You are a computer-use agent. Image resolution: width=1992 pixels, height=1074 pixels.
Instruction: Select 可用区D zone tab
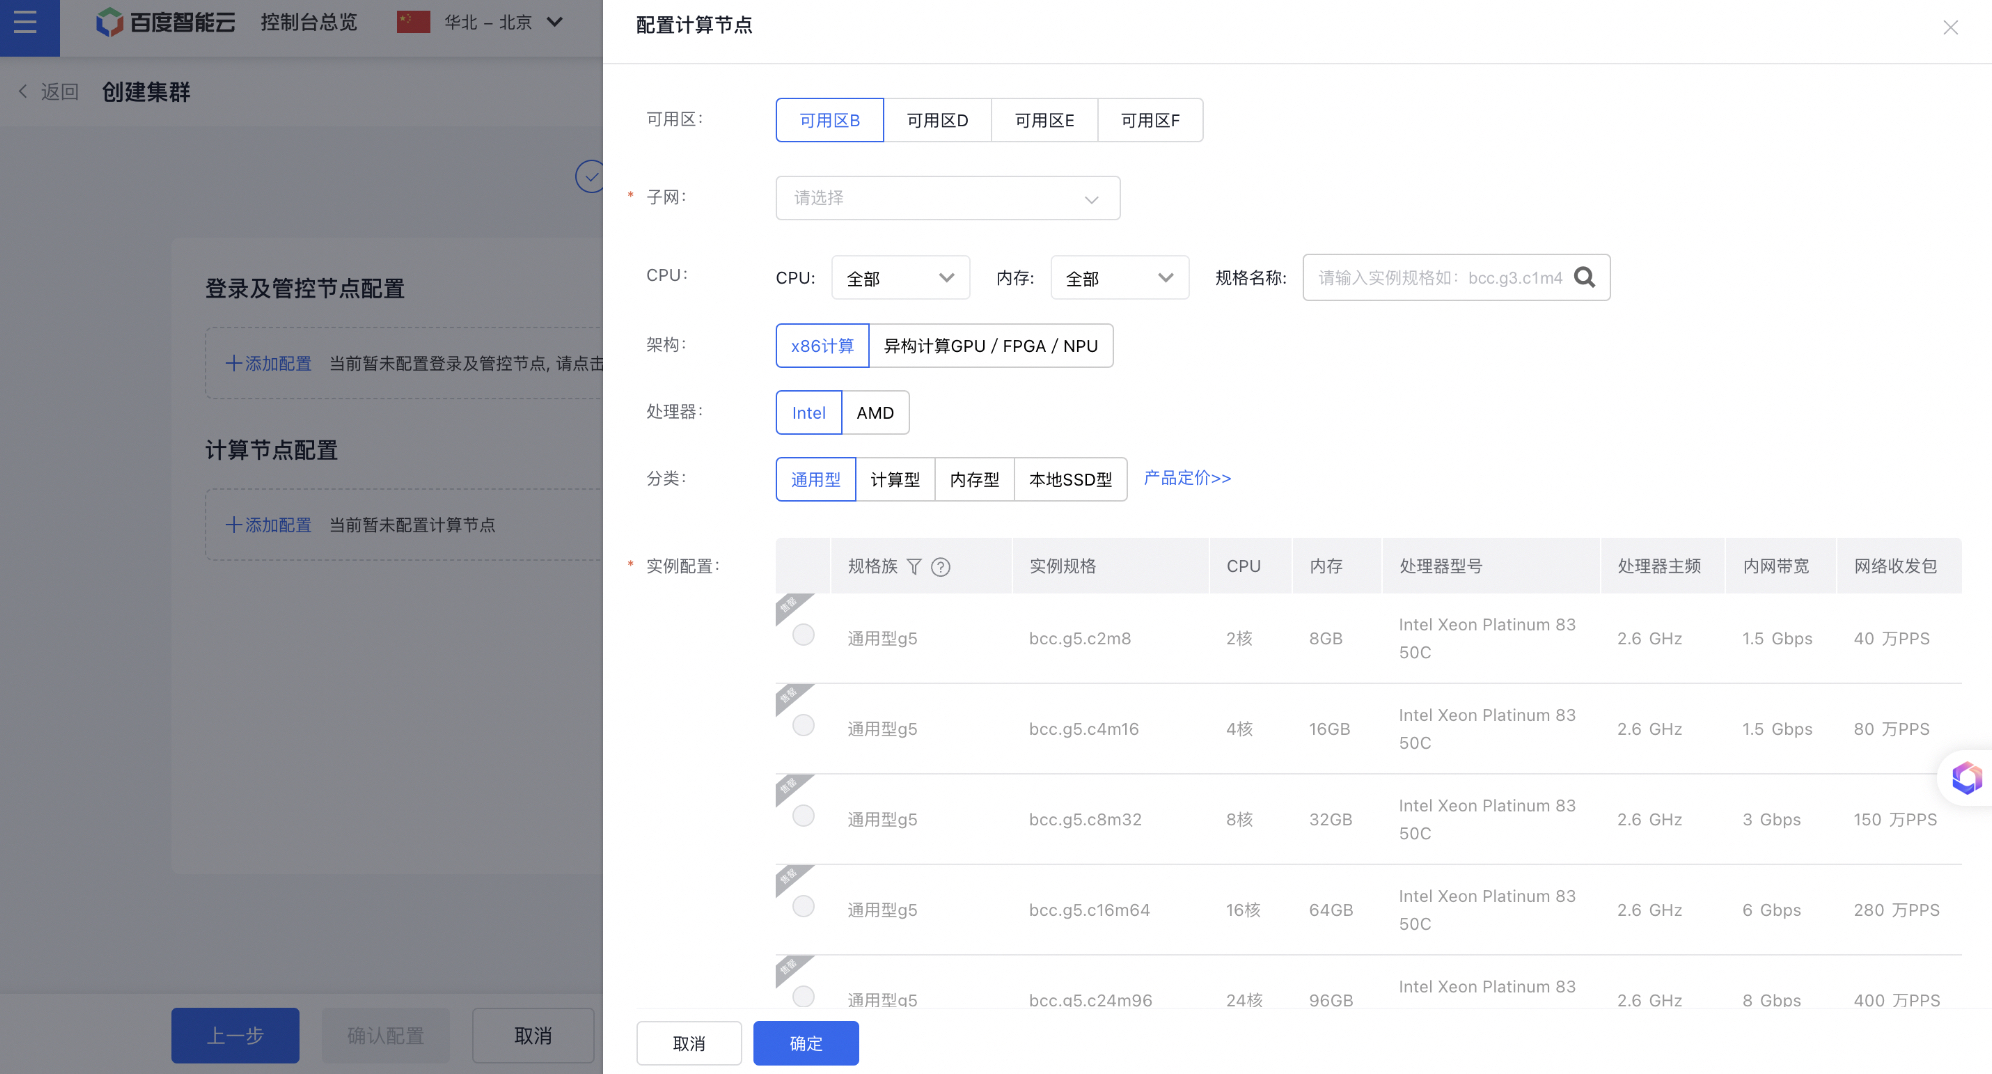coord(937,120)
